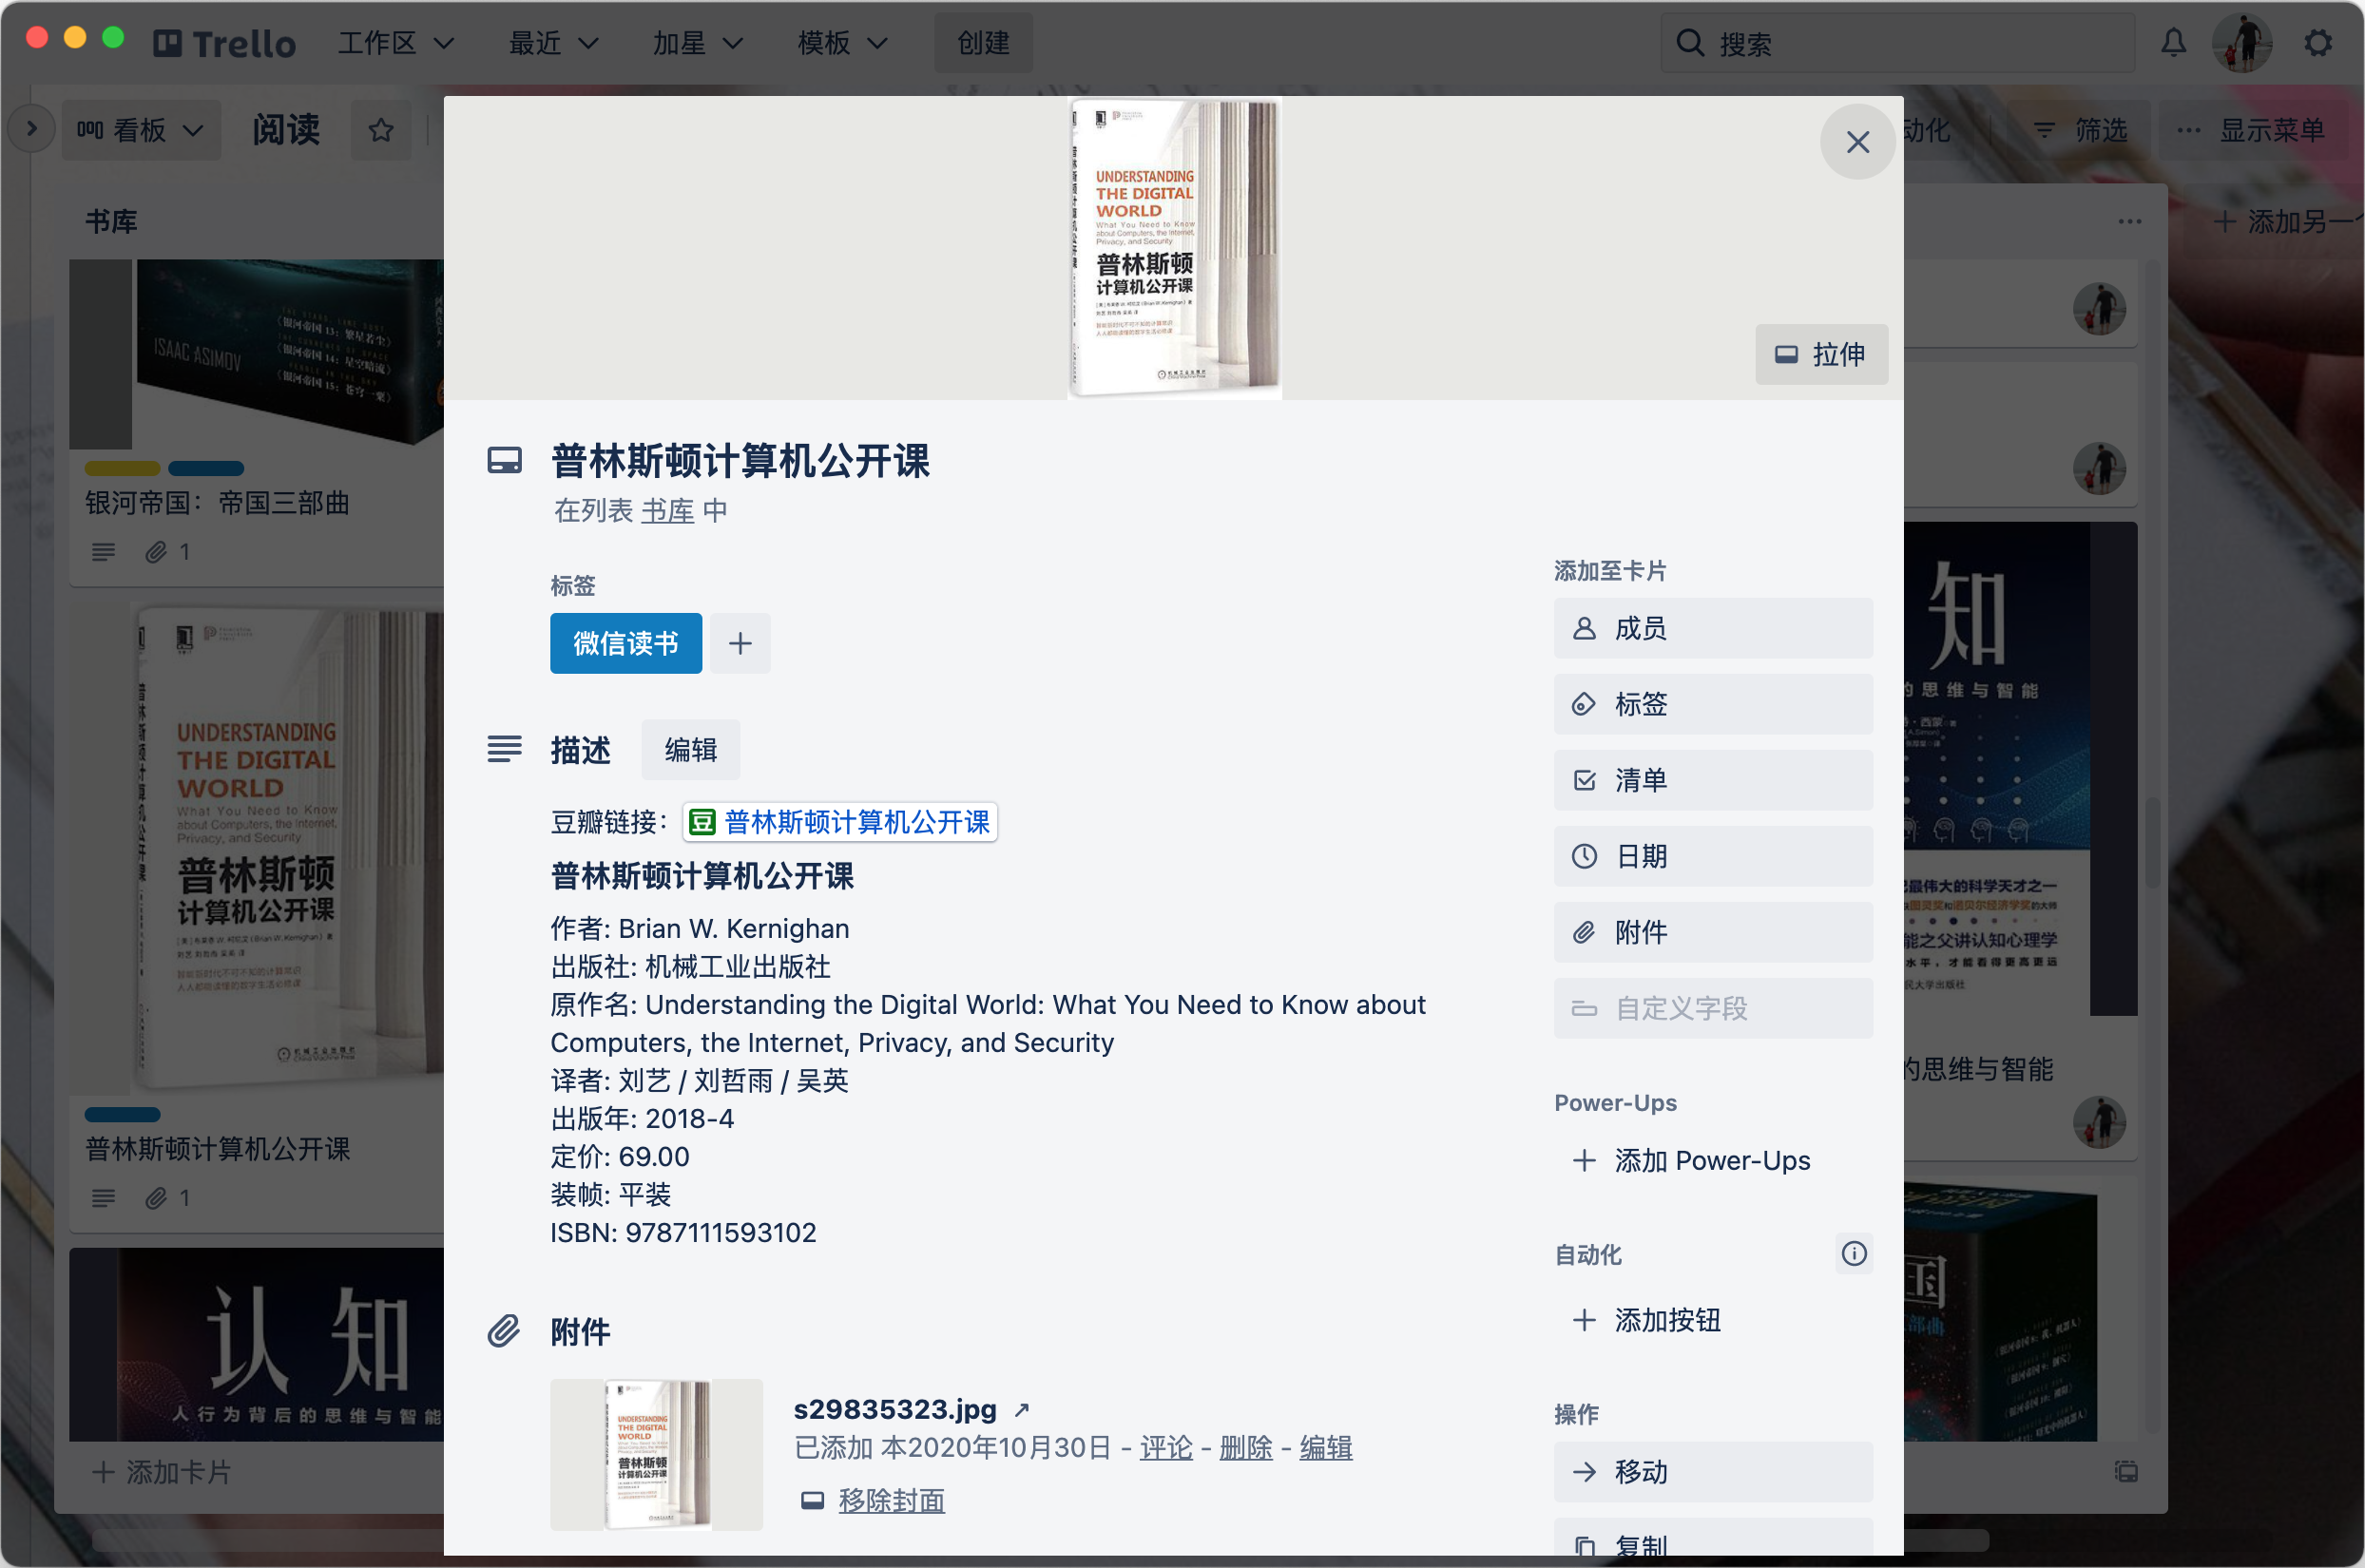Click 移除封面 link
This screenshot has width=2365, height=1568.
coord(891,1500)
